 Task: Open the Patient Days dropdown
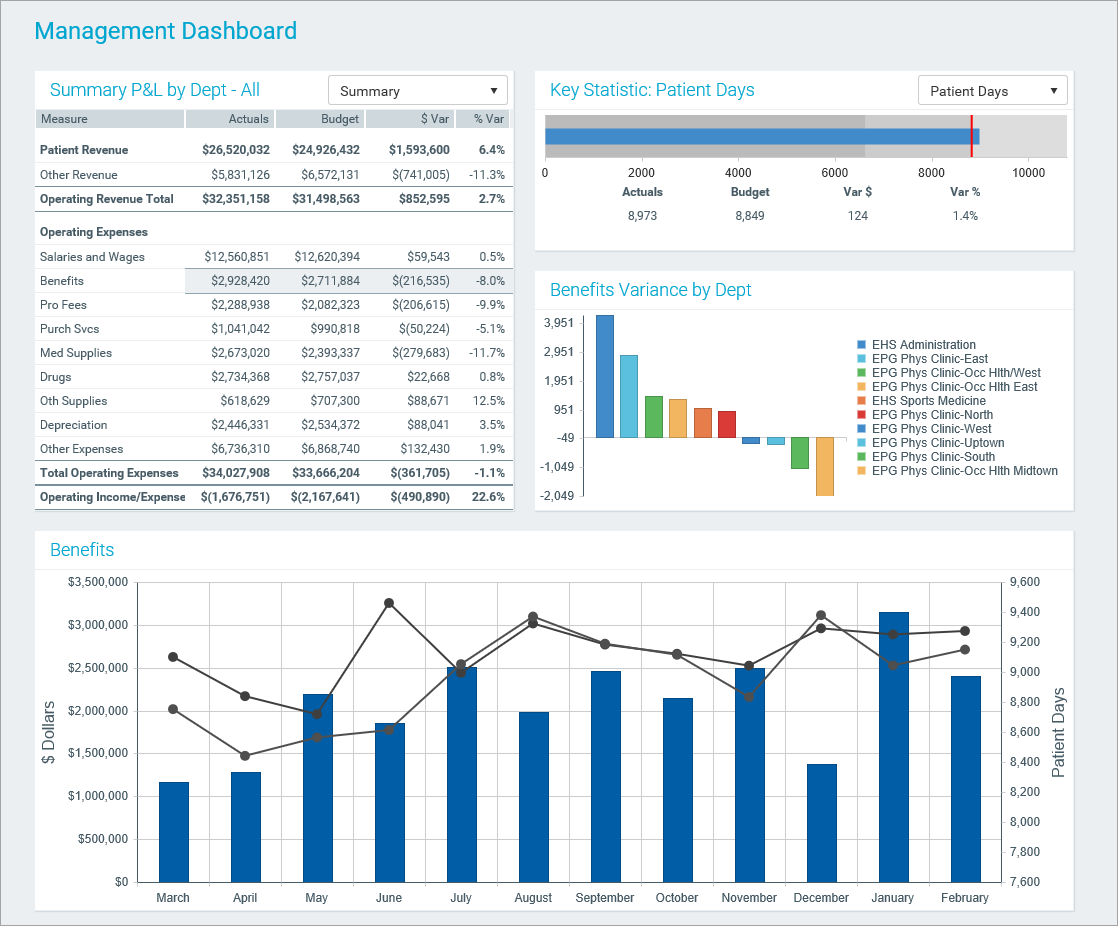click(x=992, y=91)
